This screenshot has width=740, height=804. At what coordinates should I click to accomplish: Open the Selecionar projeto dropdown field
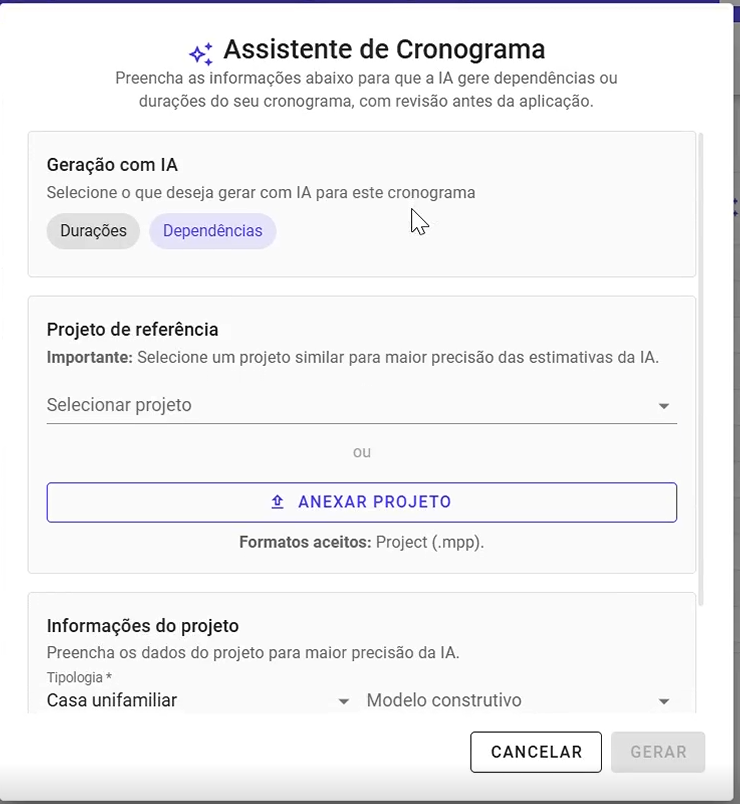pos(362,405)
